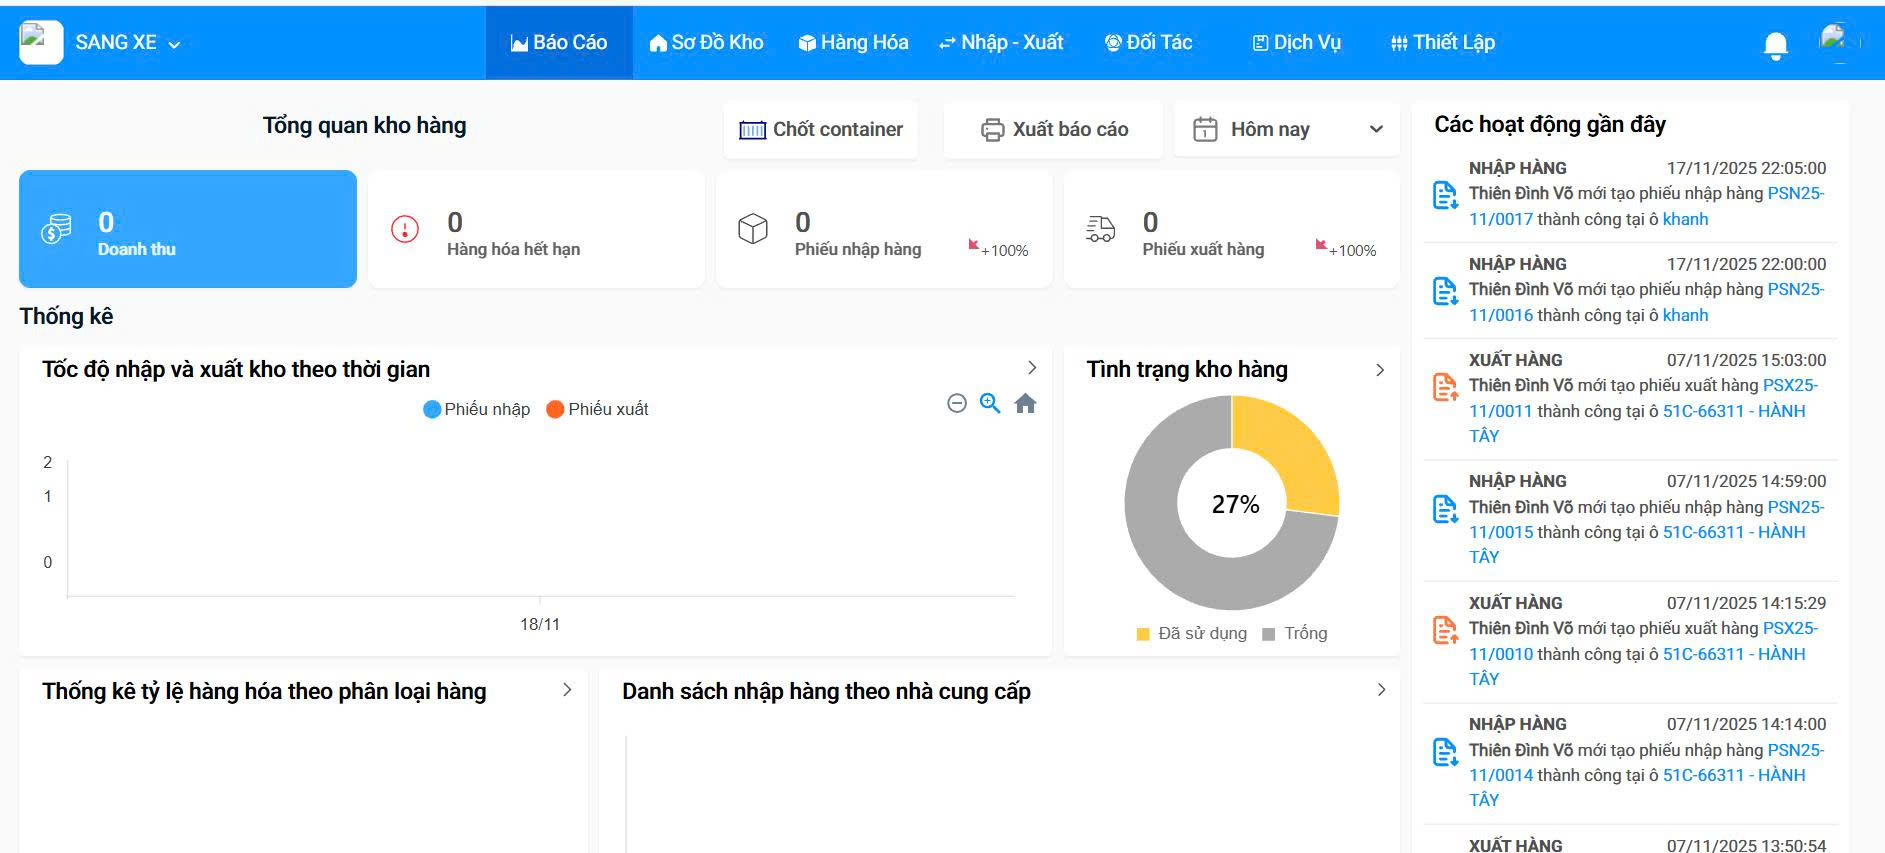Viewport: 1885px width, 853px height.
Task: Toggle Phiếu nhập legend series
Action: pyautogui.click(x=477, y=409)
